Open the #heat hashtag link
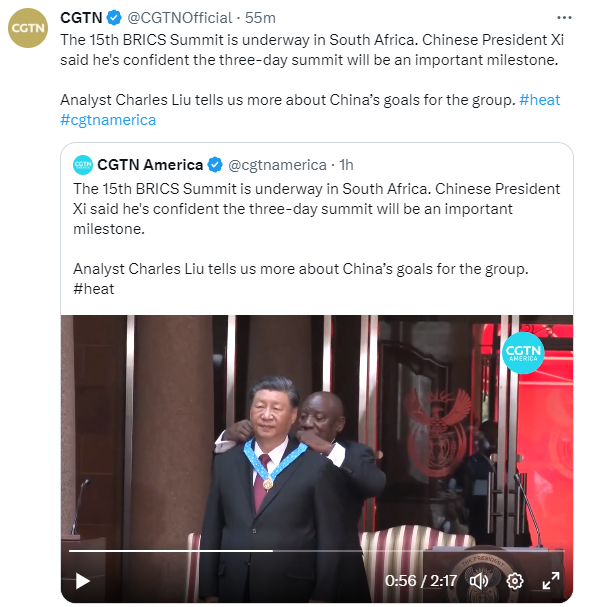Image resolution: width=590 pixels, height=607 pixels. pyautogui.click(x=539, y=100)
